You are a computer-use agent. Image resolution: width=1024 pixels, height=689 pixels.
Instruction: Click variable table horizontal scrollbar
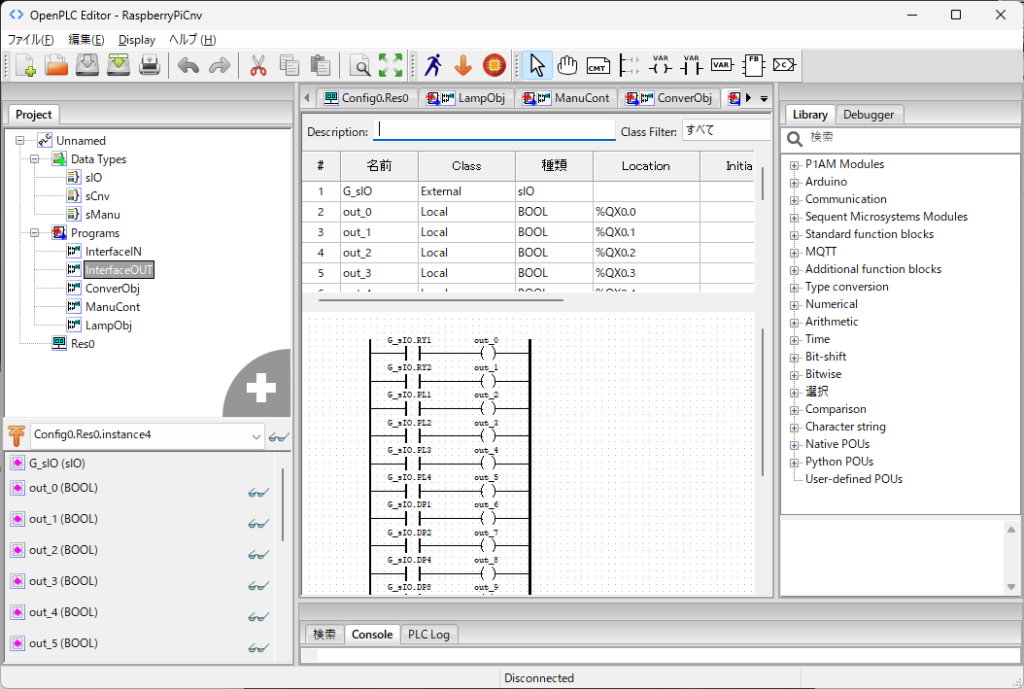[x=441, y=300]
